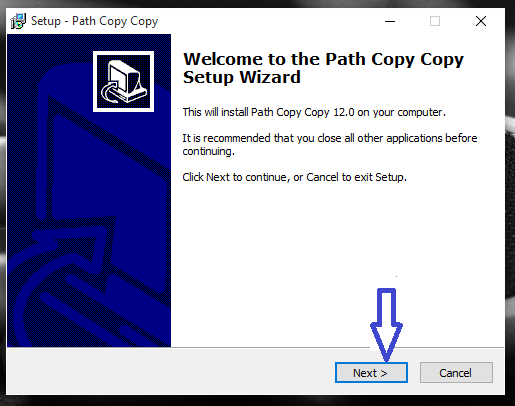Close the Setup - Path Copy Copy window
The image size is (515, 406).
[x=481, y=21]
